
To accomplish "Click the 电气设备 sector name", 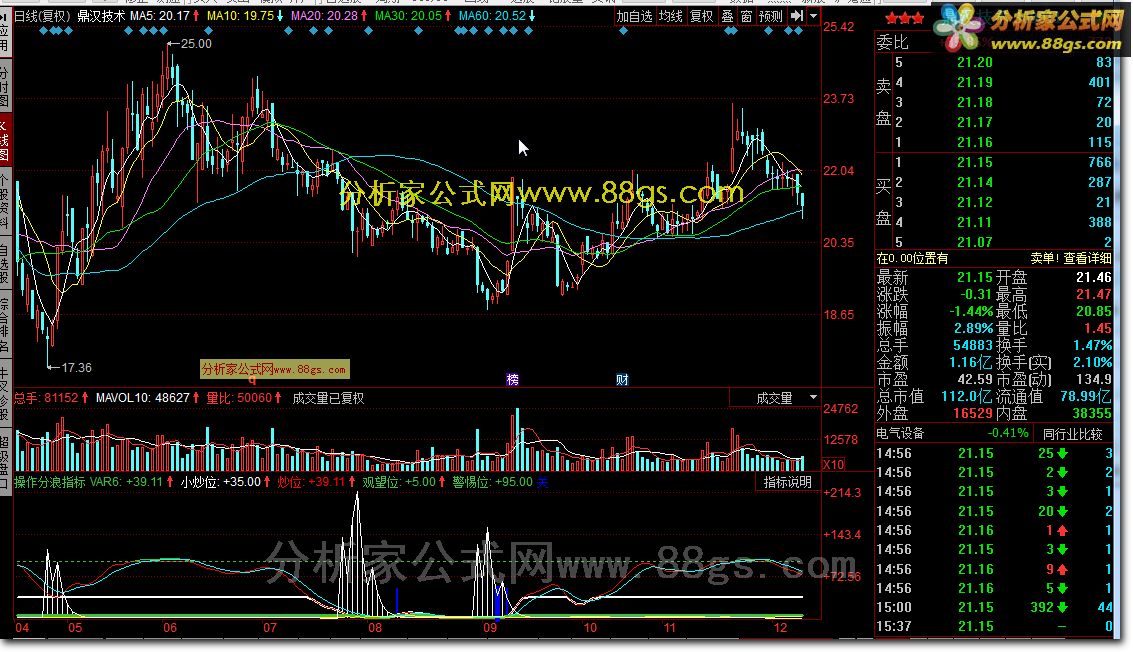I will [x=900, y=433].
